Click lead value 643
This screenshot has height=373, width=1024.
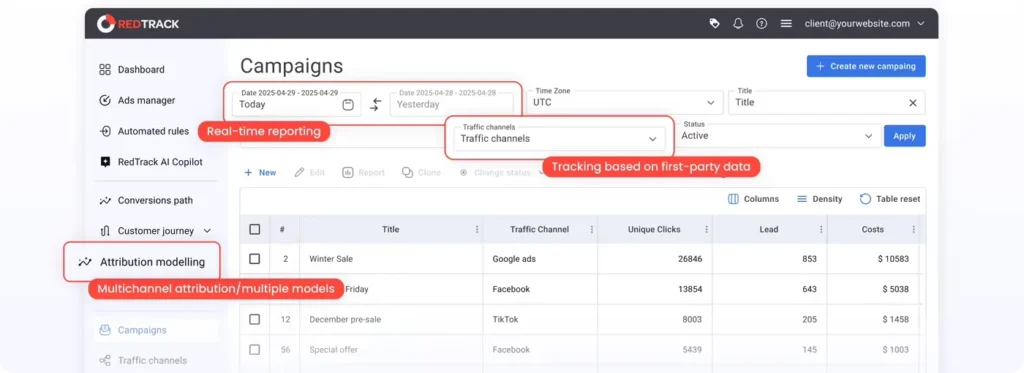coord(809,289)
